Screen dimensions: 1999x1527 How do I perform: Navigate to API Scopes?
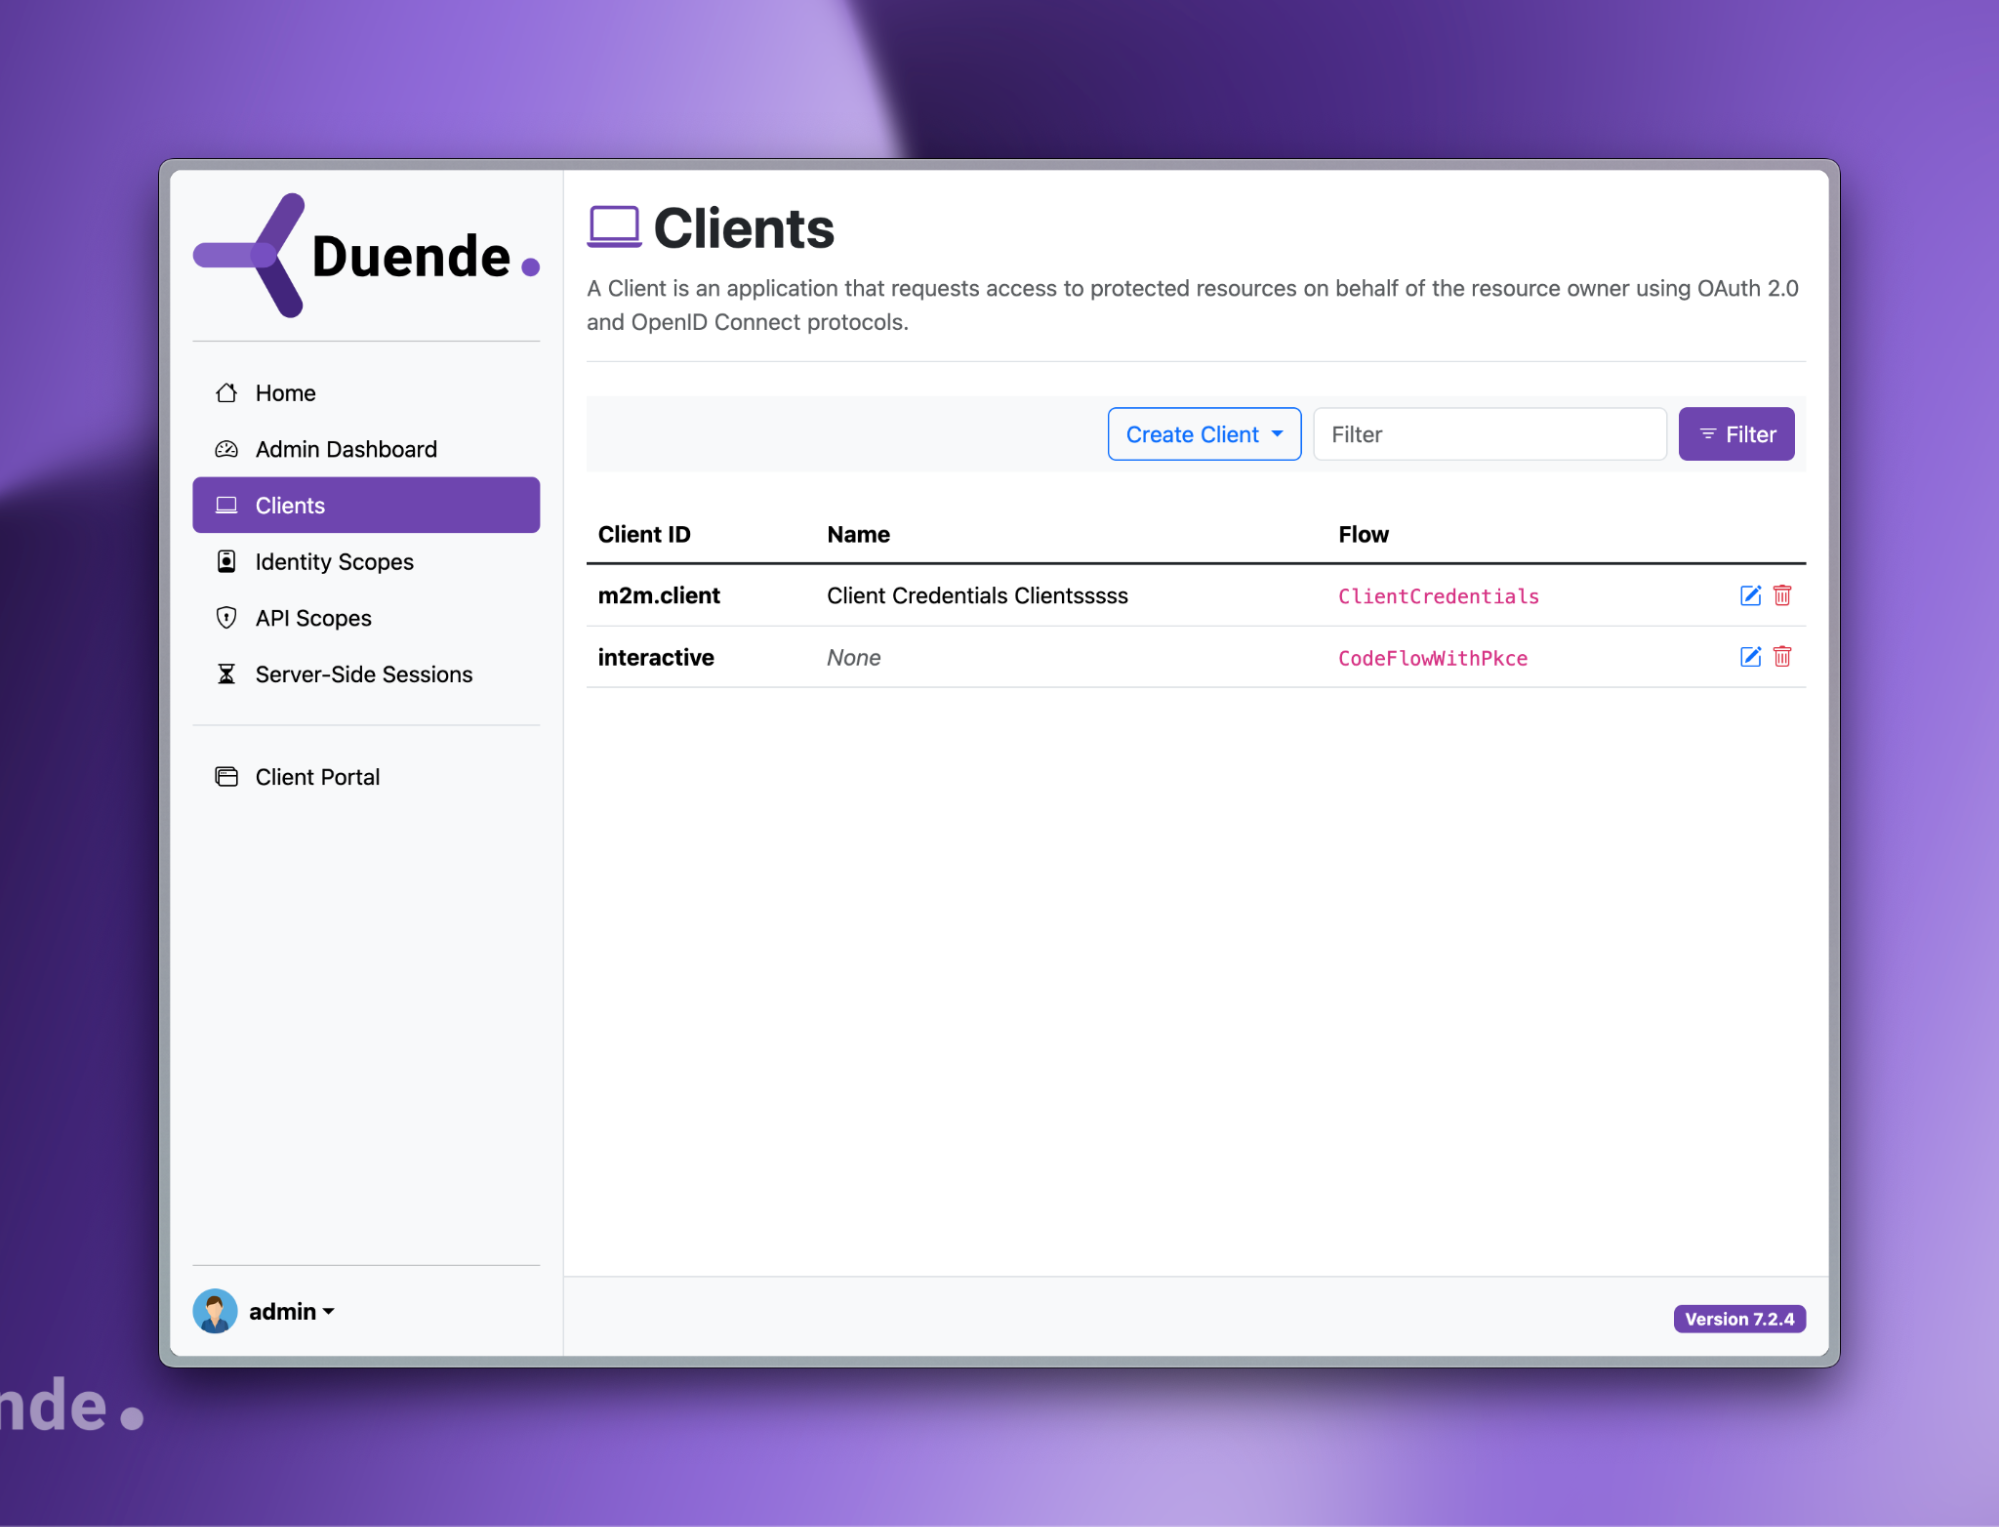[366, 618]
